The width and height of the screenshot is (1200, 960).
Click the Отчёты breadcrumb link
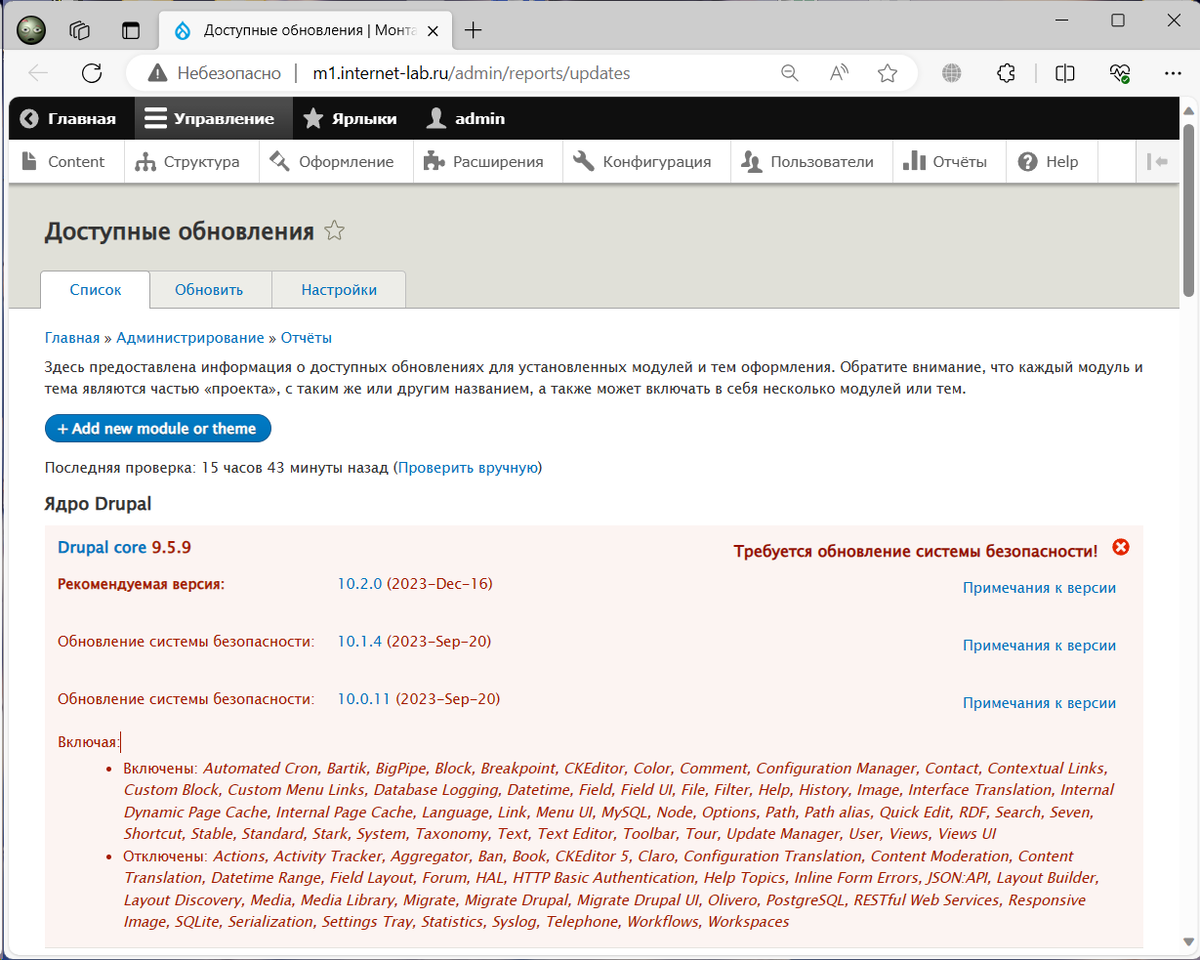306,338
